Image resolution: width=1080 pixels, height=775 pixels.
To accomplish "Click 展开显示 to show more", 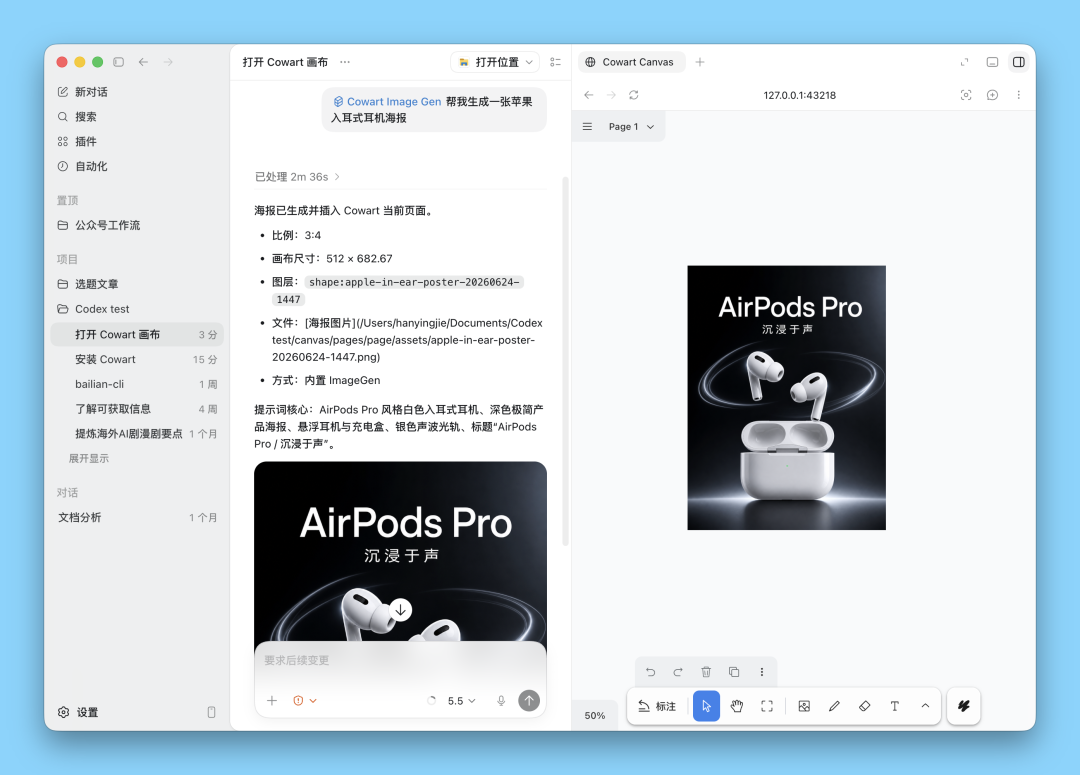I will pyautogui.click(x=89, y=458).
